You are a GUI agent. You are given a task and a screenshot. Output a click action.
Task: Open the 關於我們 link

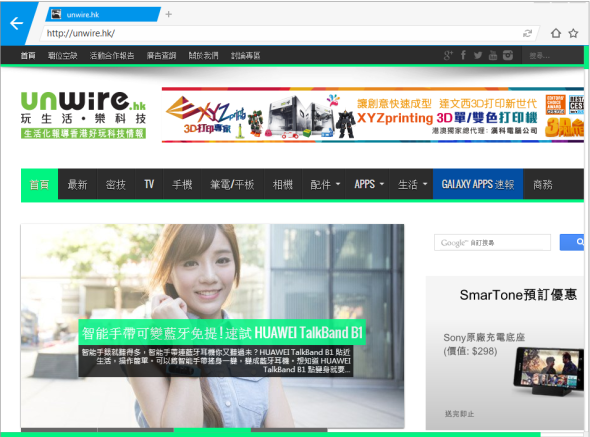click(203, 56)
